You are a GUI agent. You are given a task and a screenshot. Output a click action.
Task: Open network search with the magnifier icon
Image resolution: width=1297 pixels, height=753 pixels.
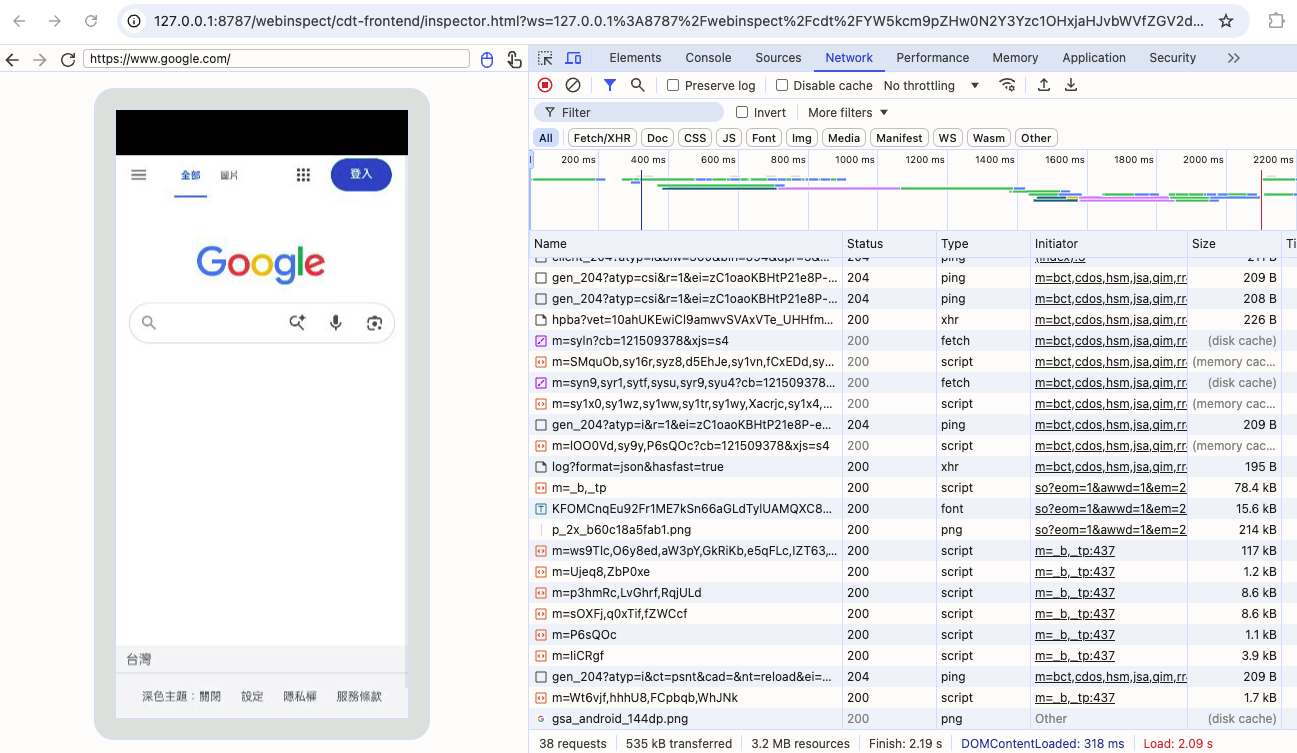click(637, 85)
